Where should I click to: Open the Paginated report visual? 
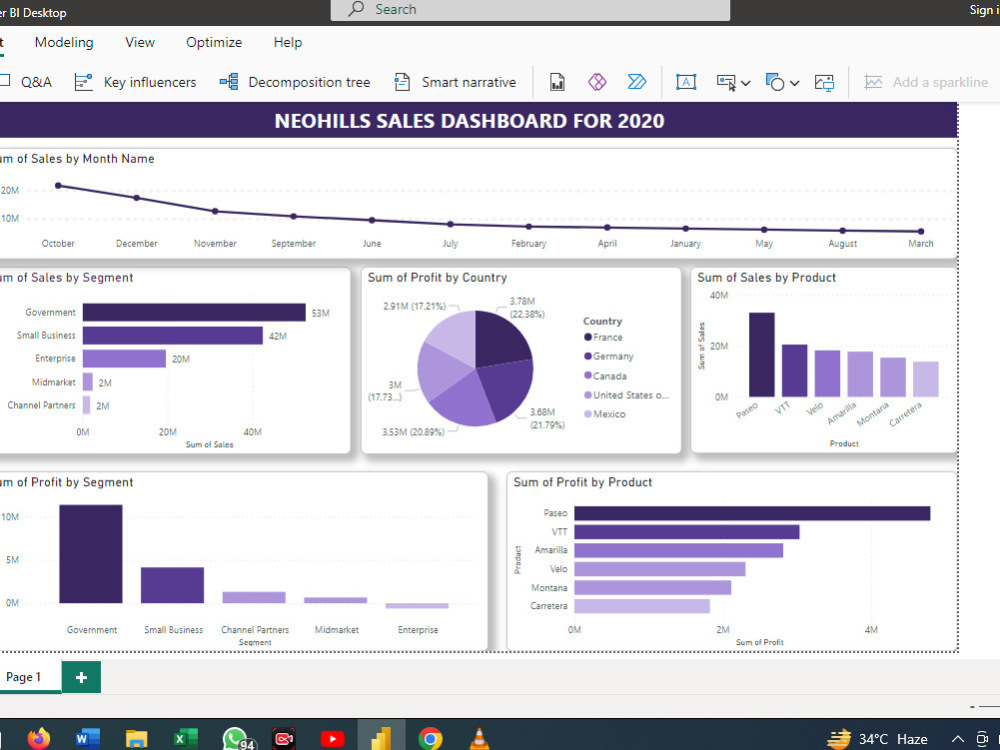coord(557,82)
